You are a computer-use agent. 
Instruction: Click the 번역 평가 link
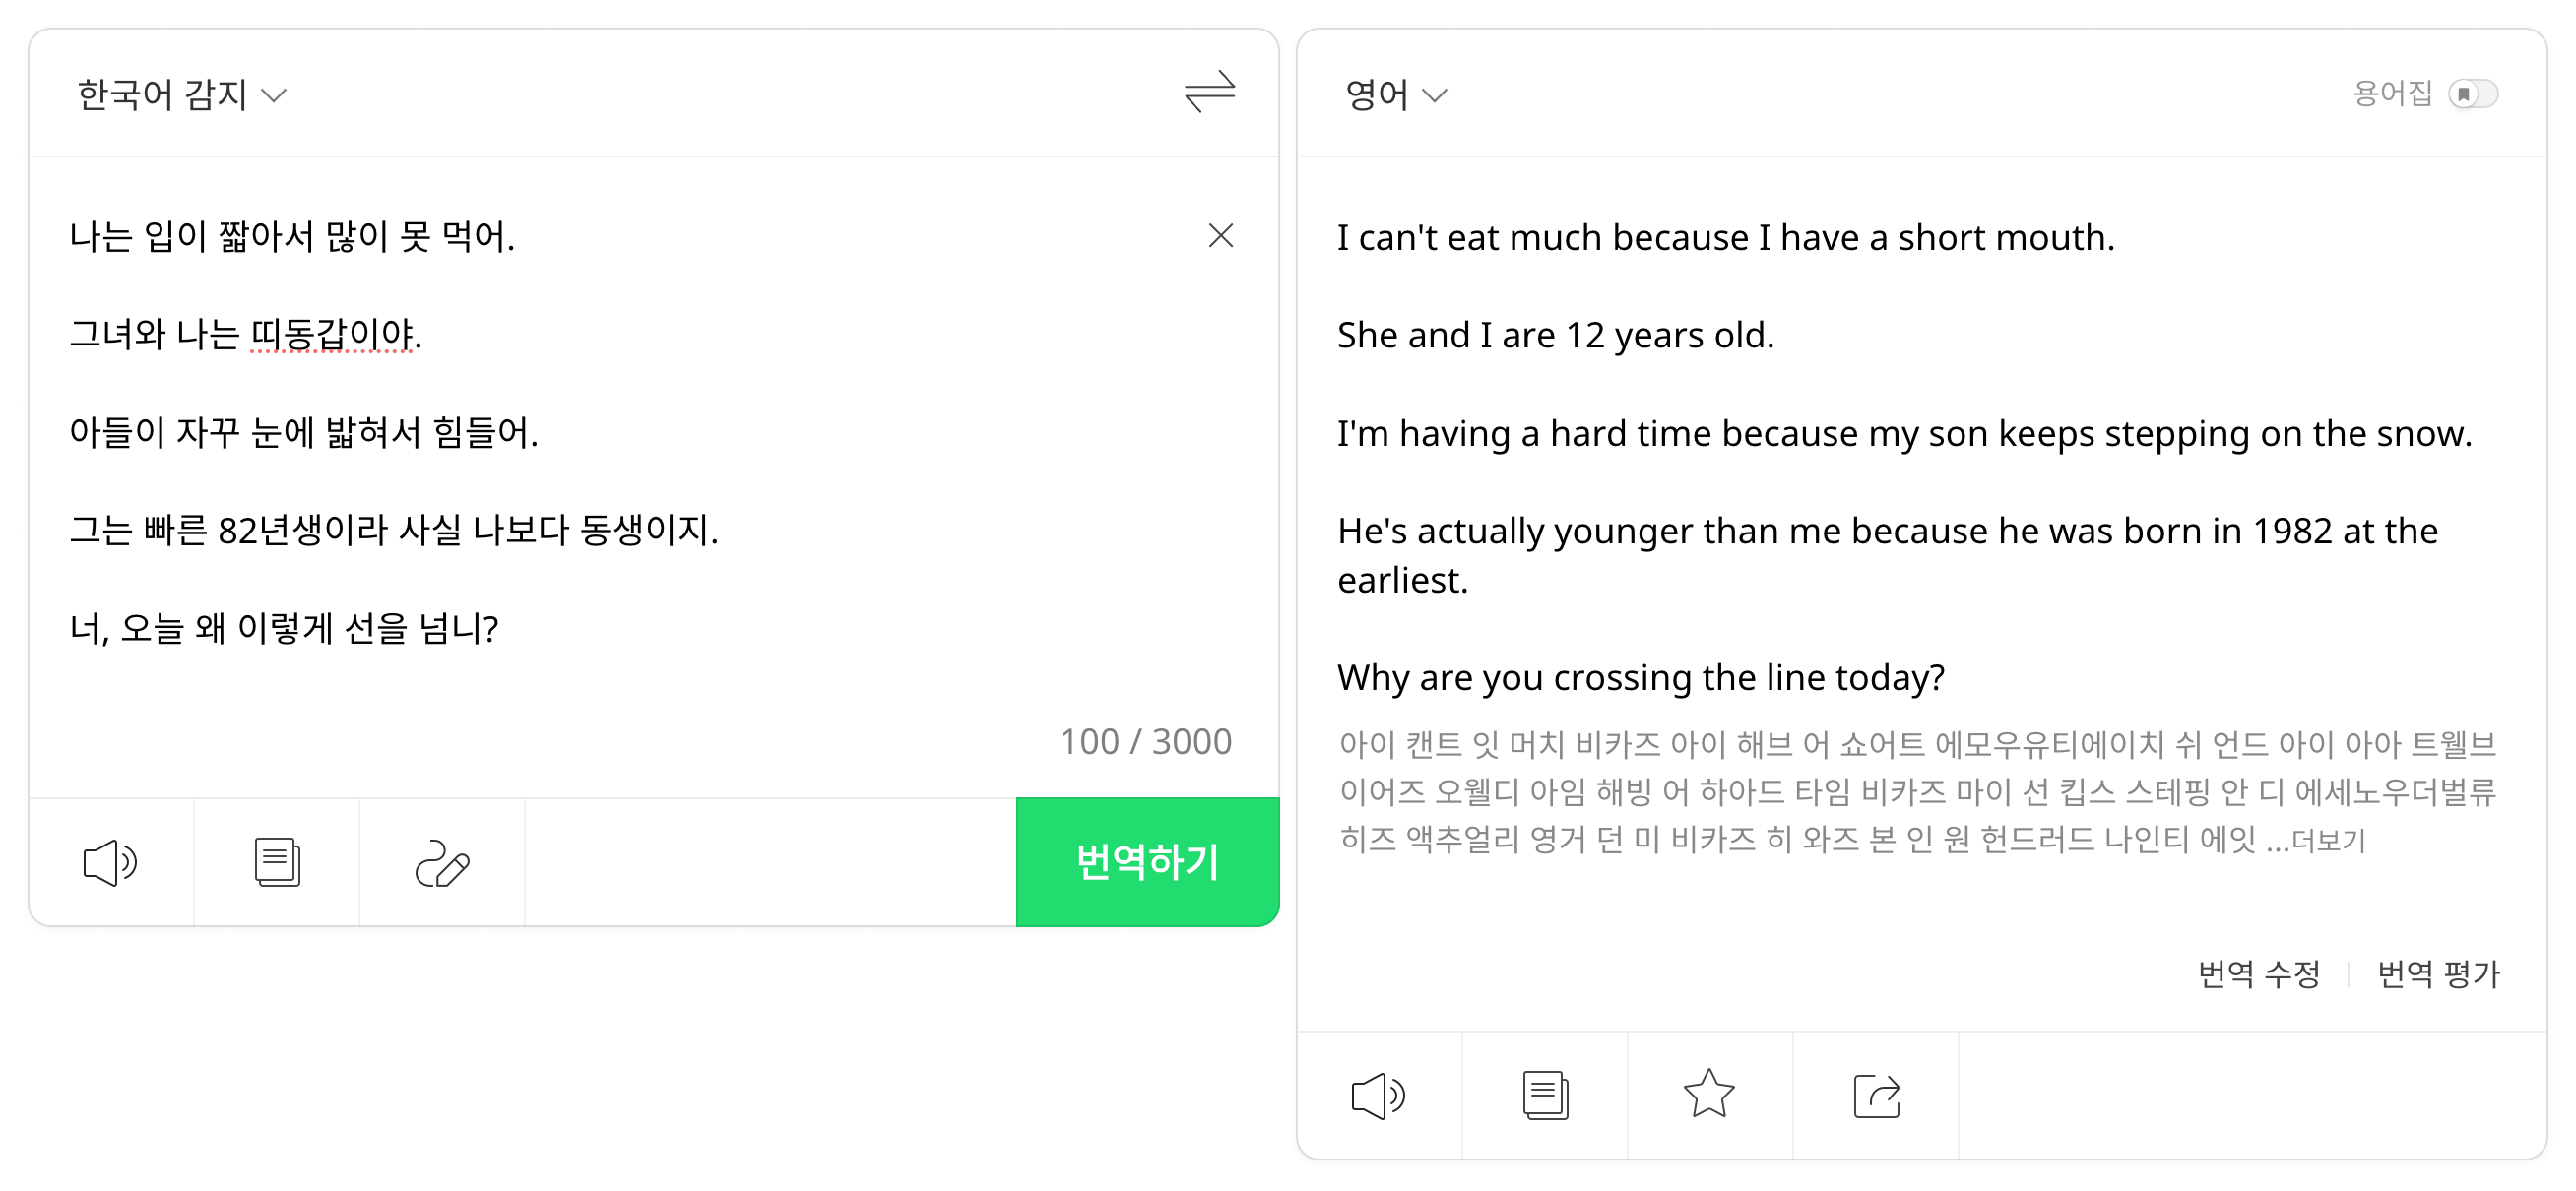(2437, 973)
